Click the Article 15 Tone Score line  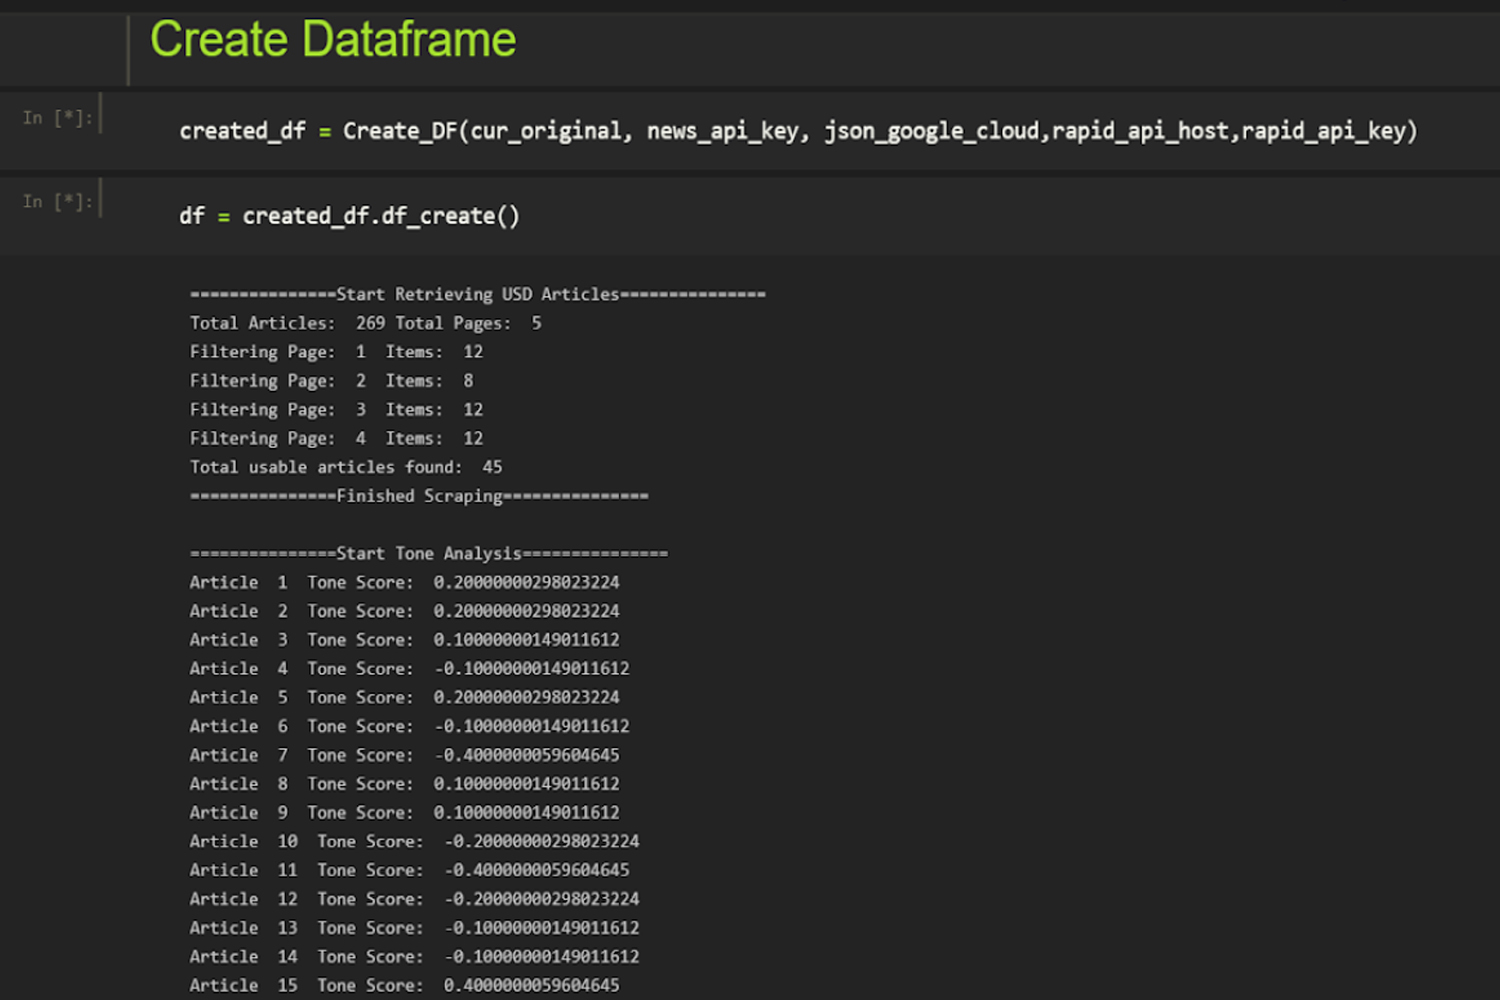(x=404, y=986)
